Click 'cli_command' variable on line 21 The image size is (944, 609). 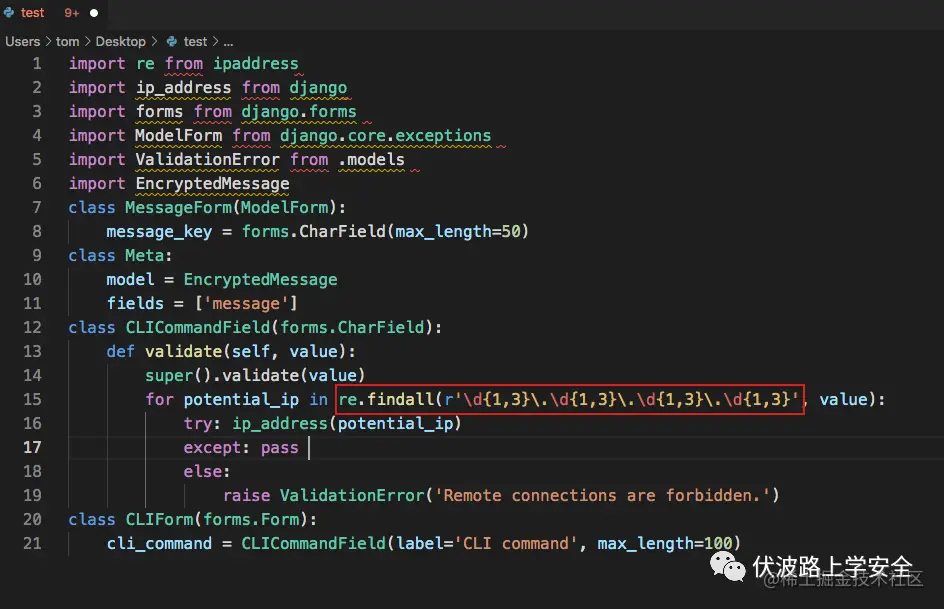[x=159, y=544]
